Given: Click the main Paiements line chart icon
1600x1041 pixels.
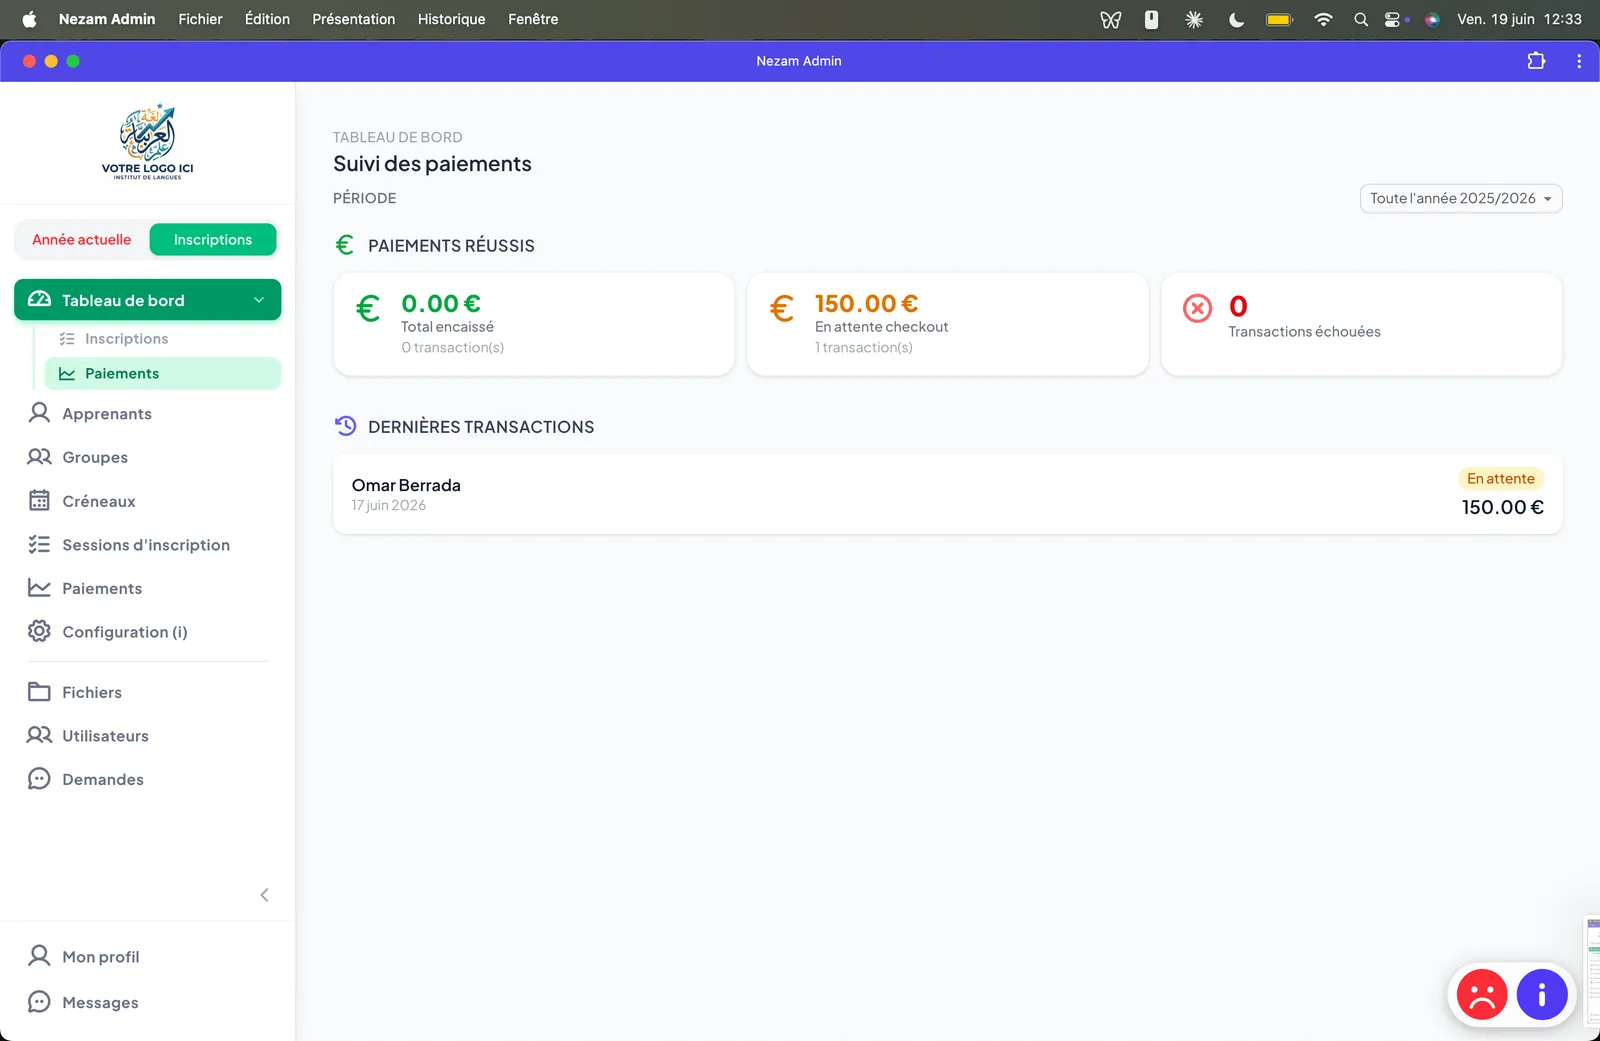Looking at the screenshot, I should tap(39, 588).
